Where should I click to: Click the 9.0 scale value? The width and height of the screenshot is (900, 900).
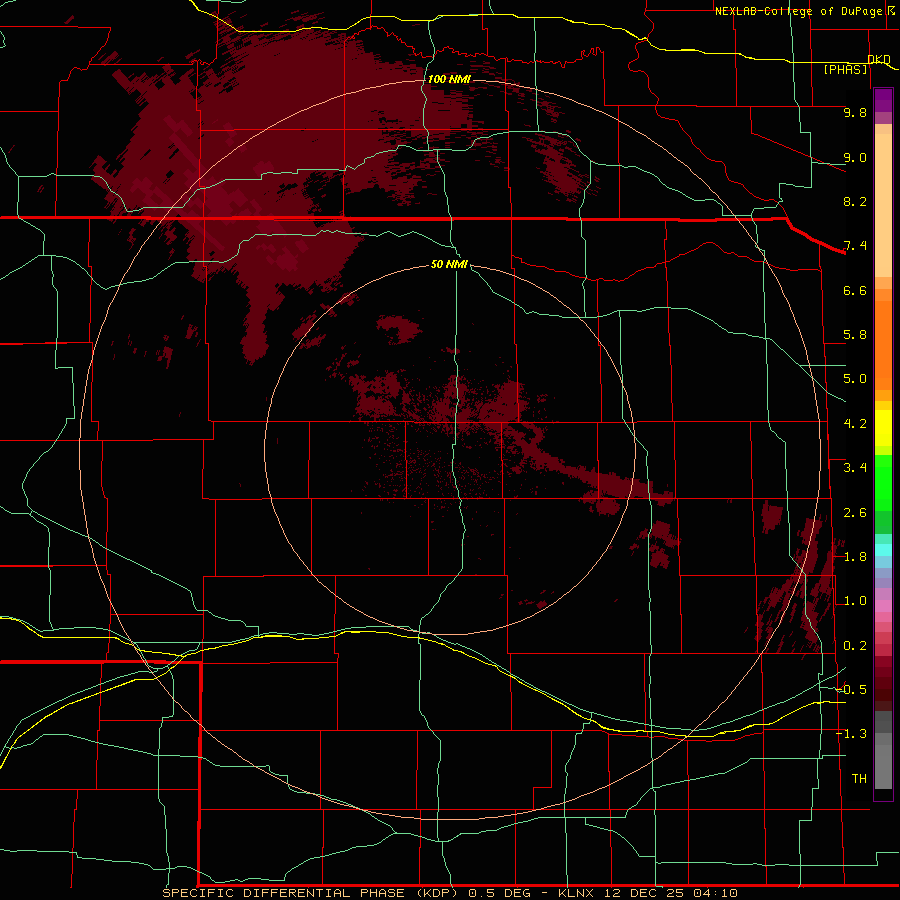(x=855, y=157)
